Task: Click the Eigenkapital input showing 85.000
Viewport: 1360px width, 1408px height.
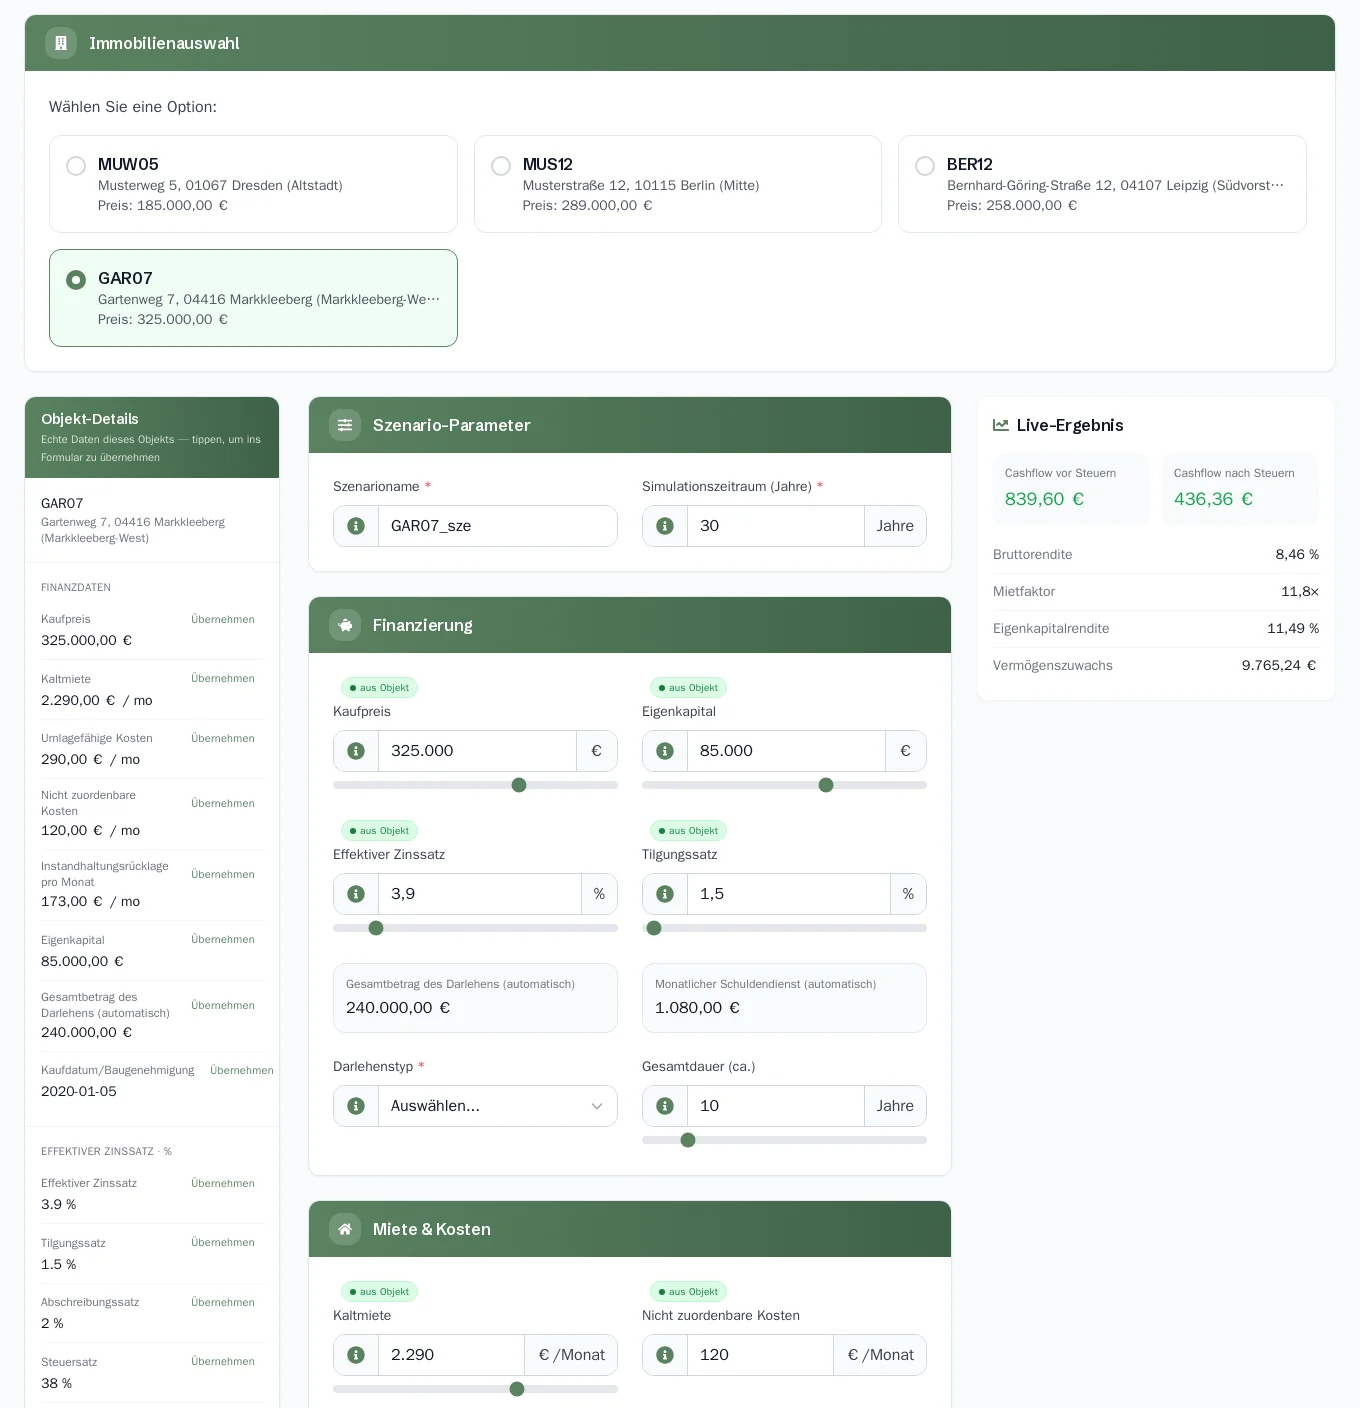Action: (x=787, y=751)
